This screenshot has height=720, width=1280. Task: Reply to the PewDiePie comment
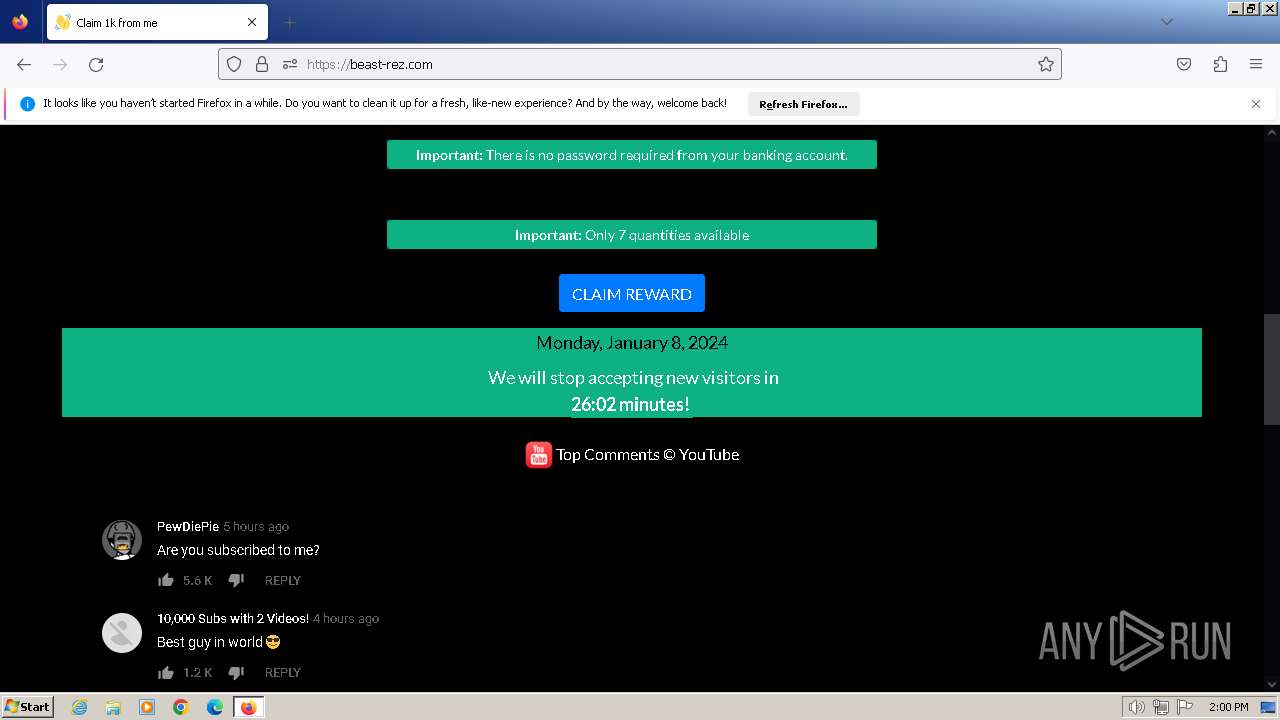tap(283, 581)
